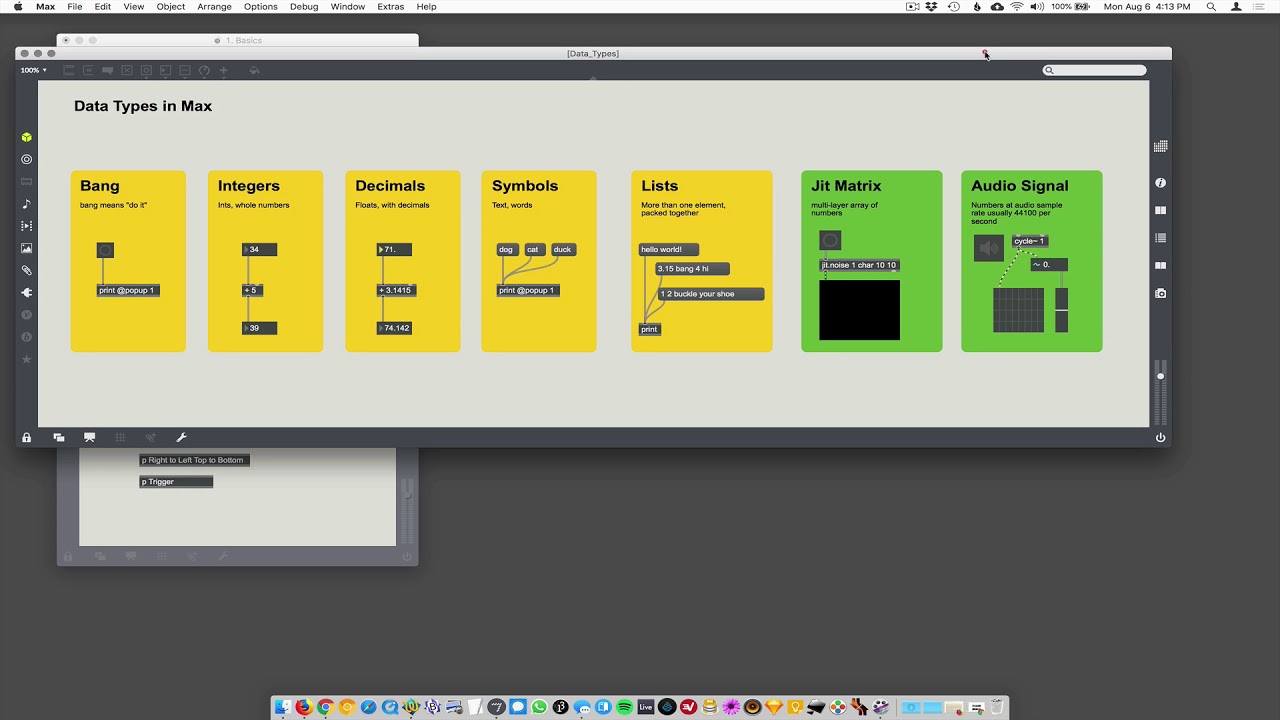Add a button object from top toolbar
The height and width of the screenshot is (720, 1280).
click(x=146, y=70)
